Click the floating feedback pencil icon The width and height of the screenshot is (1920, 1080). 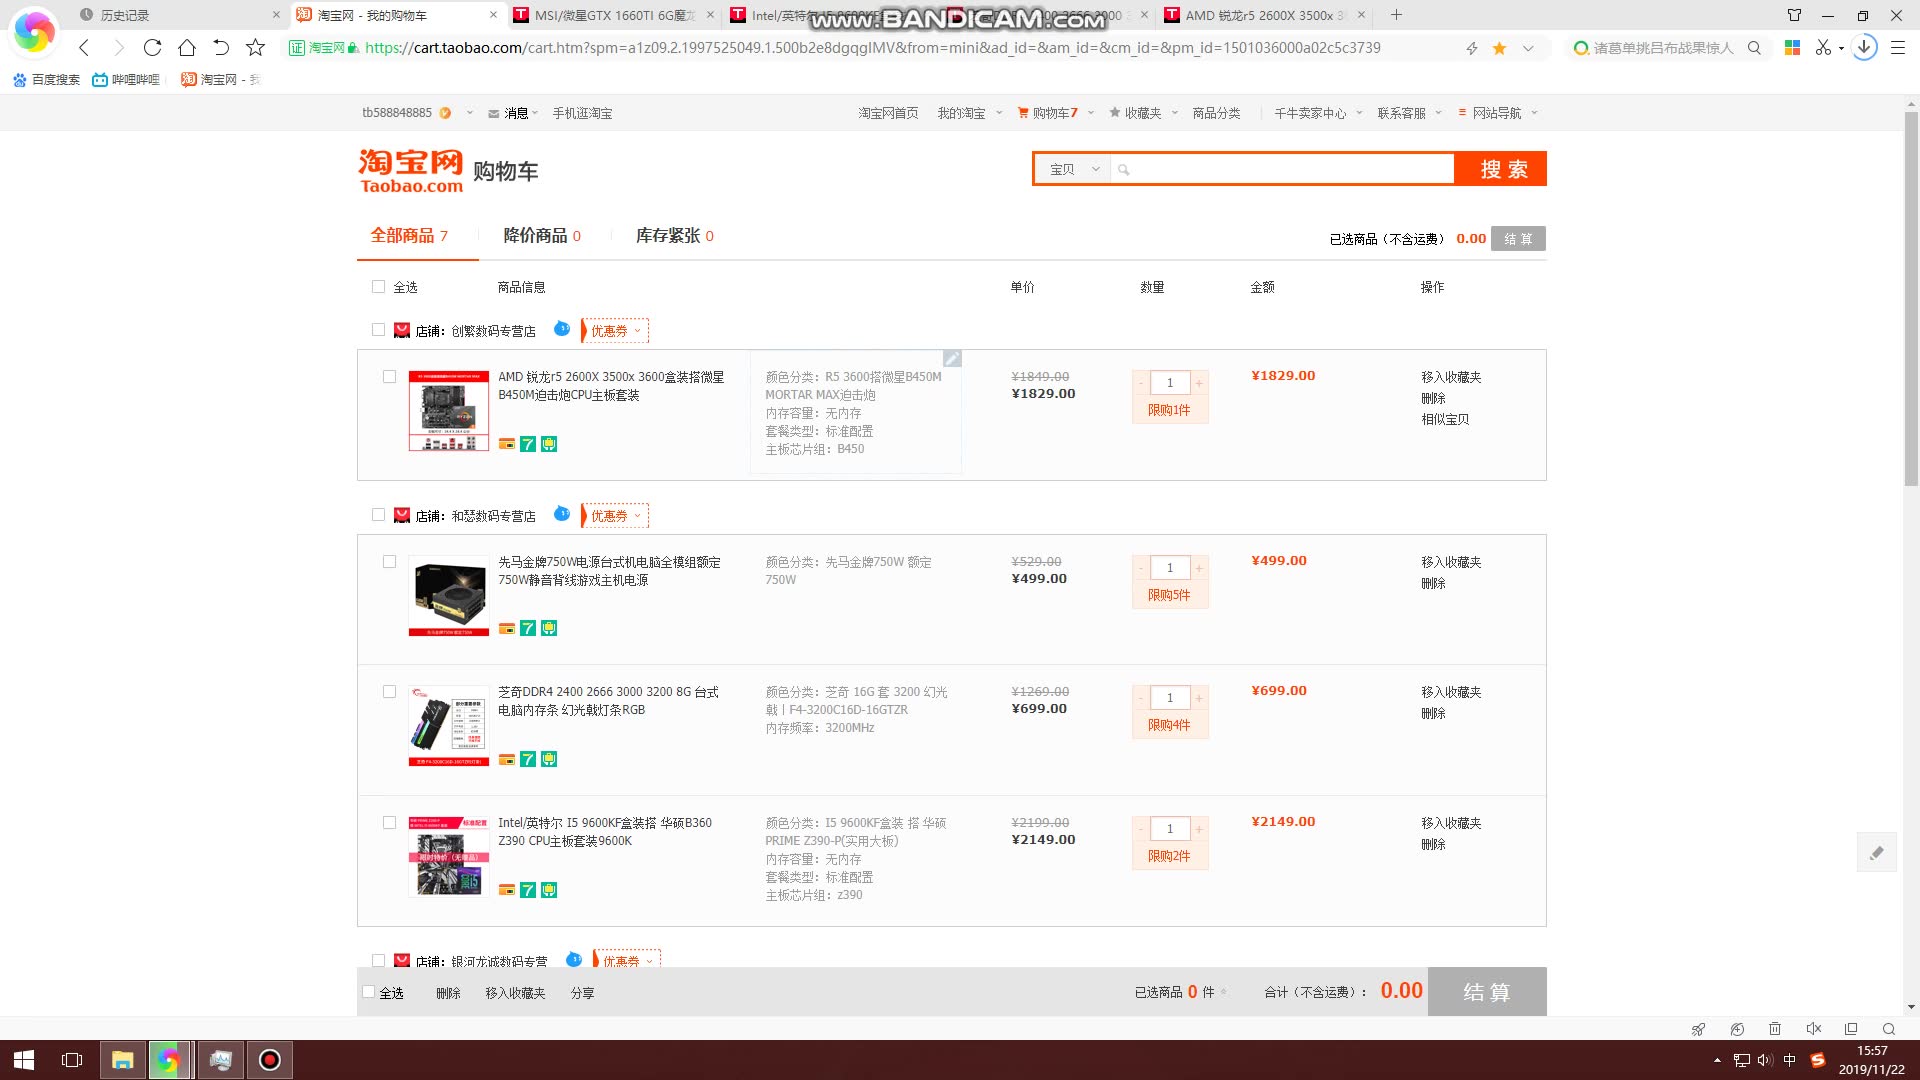[x=1876, y=852]
